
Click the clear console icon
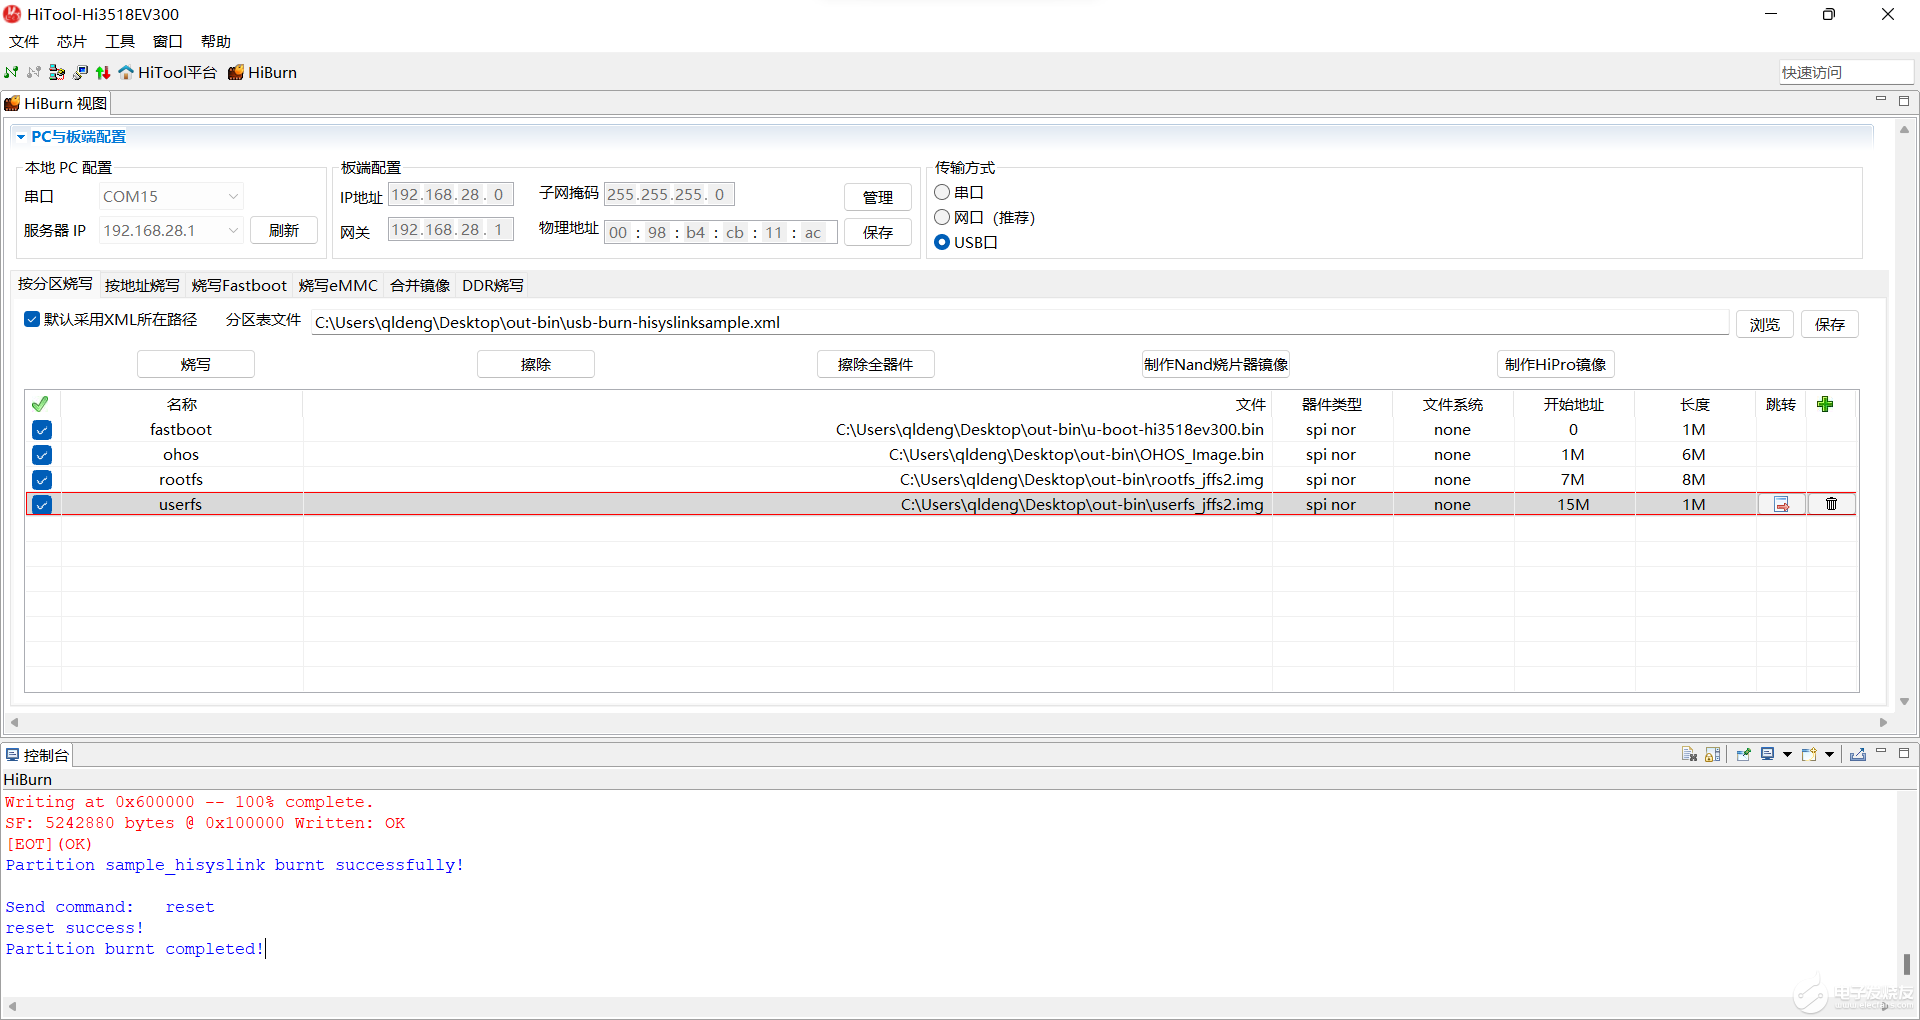click(x=1689, y=754)
